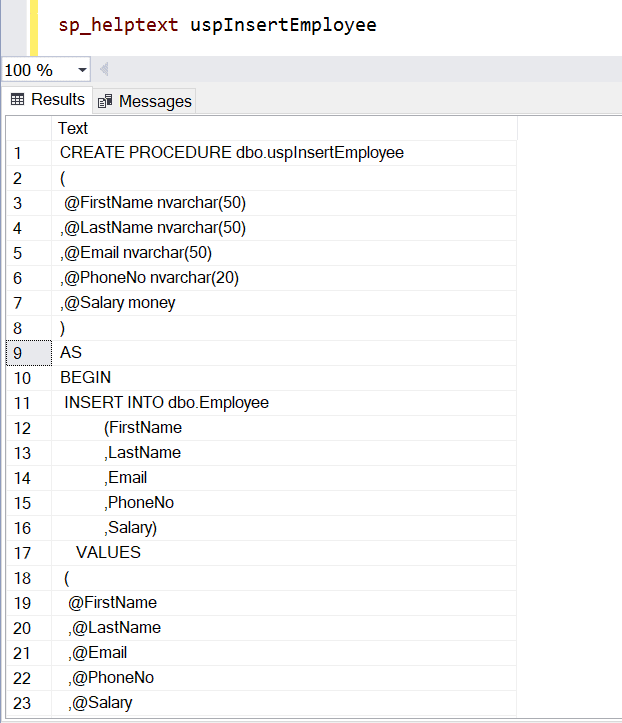Click the grid icon on Results tab

tap(17, 100)
